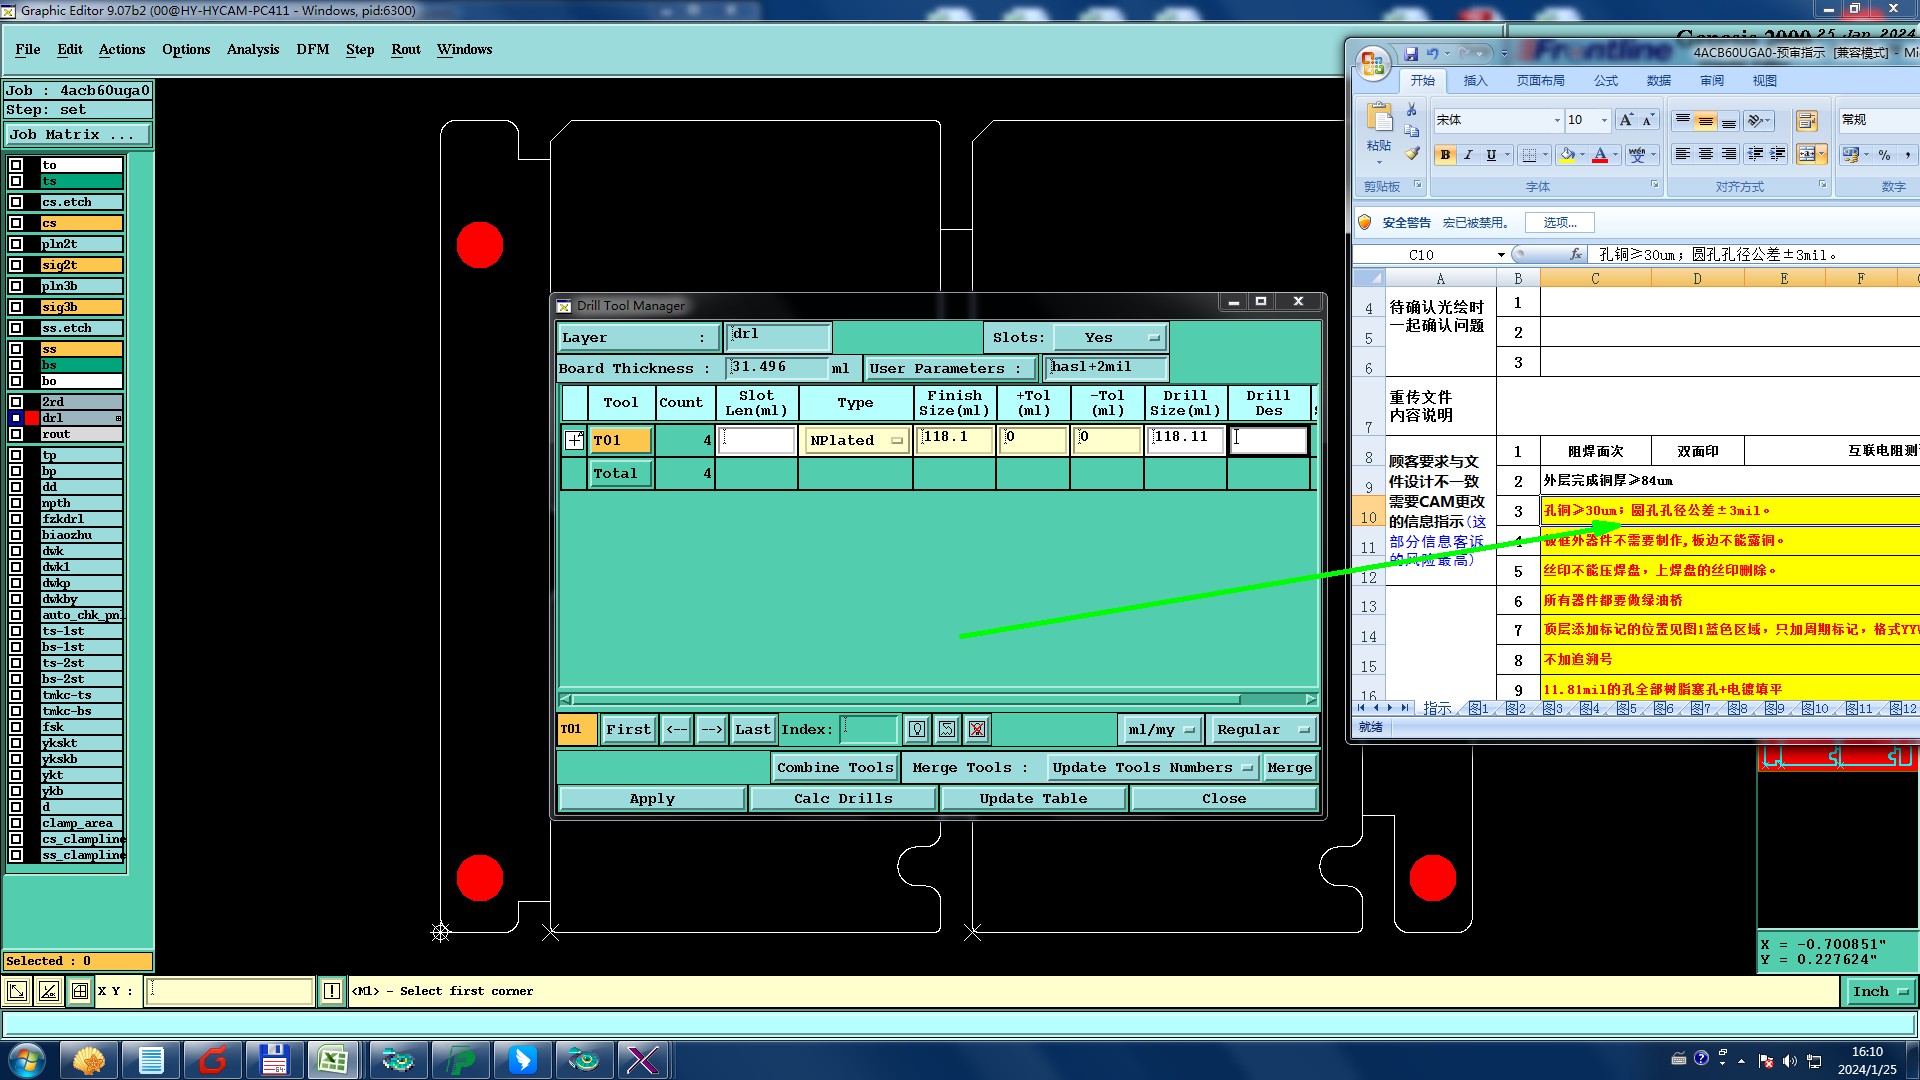Click the Wrap Text icon in alignment group
Screen dimensions: 1920x1080
click(x=1806, y=121)
